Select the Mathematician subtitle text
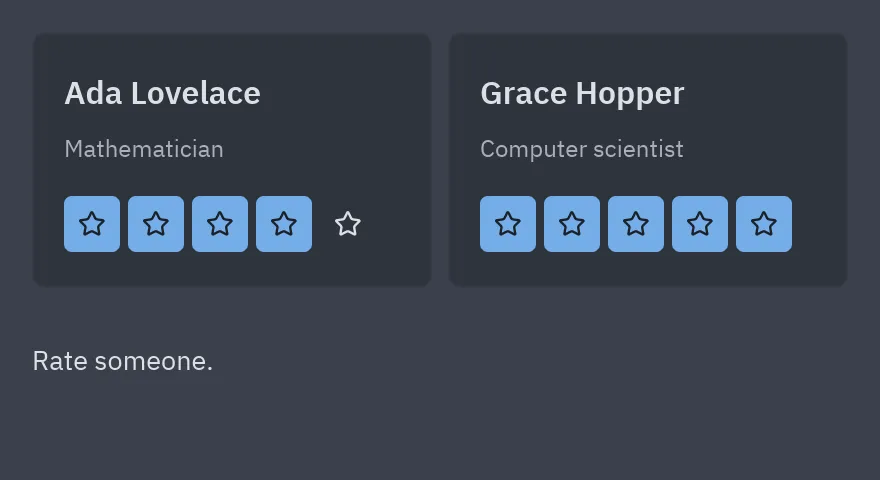 pyautogui.click(x=144, y=149)
